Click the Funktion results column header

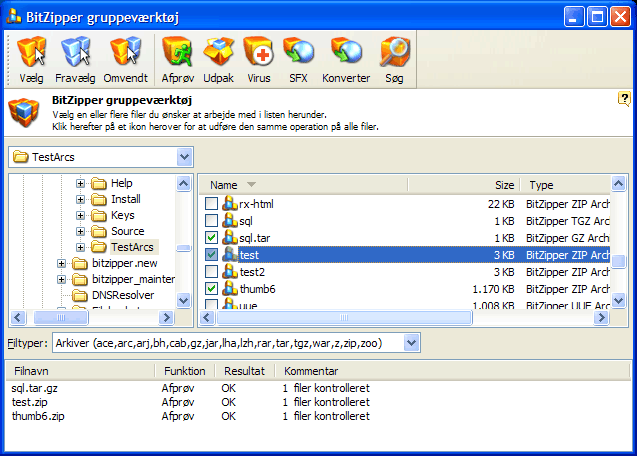click(185, 371)
